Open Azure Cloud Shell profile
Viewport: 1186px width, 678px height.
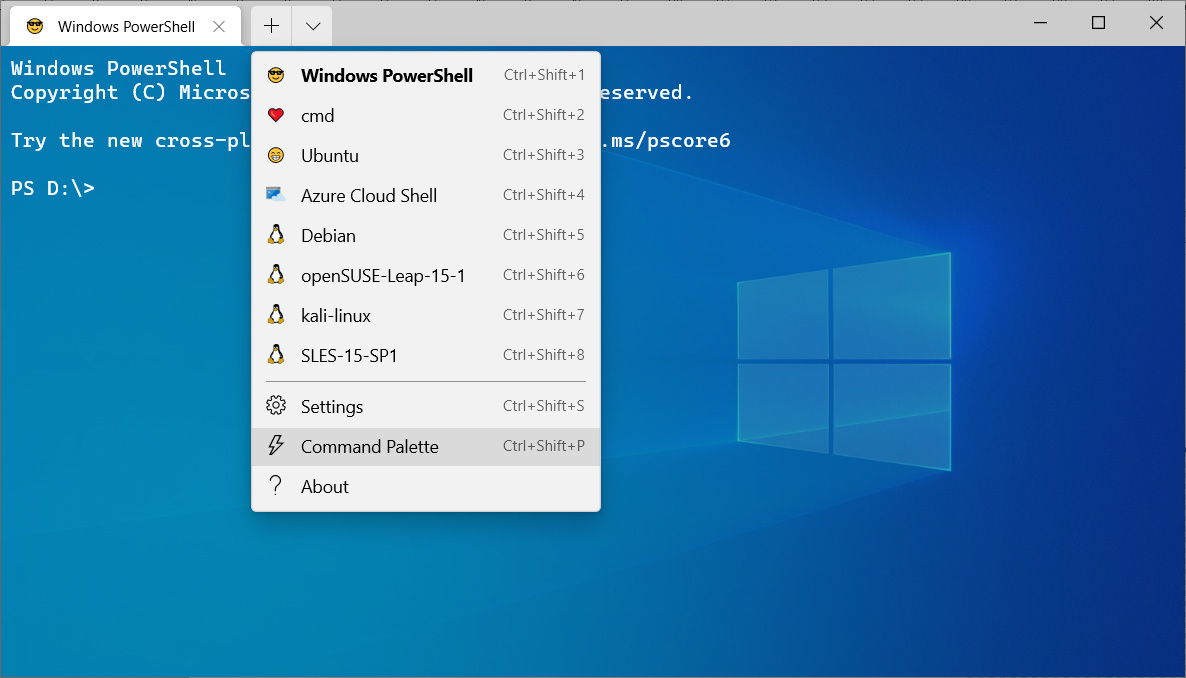(426, 195)
